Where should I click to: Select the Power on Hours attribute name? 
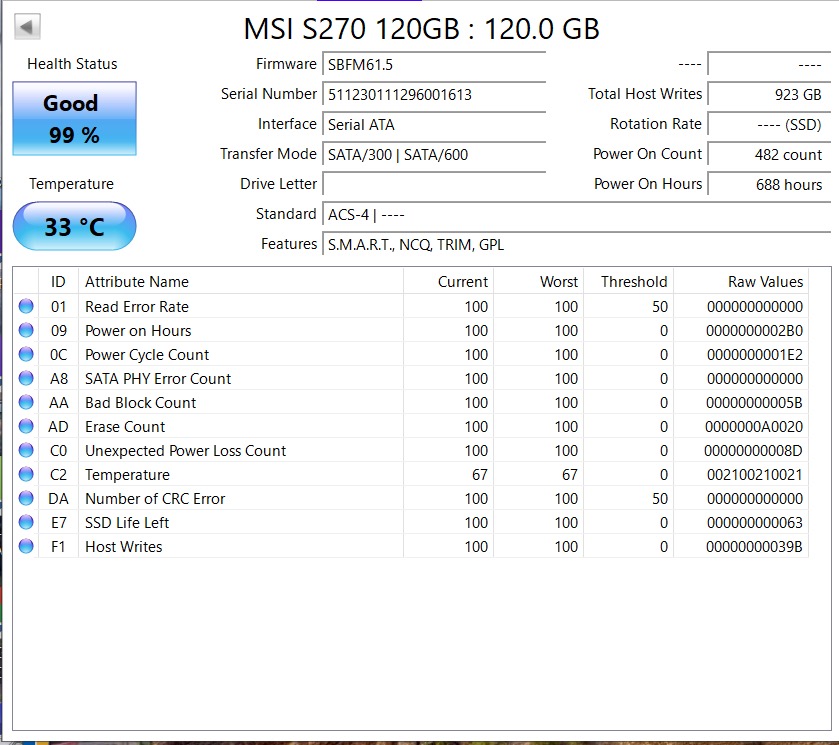[138, 331]
